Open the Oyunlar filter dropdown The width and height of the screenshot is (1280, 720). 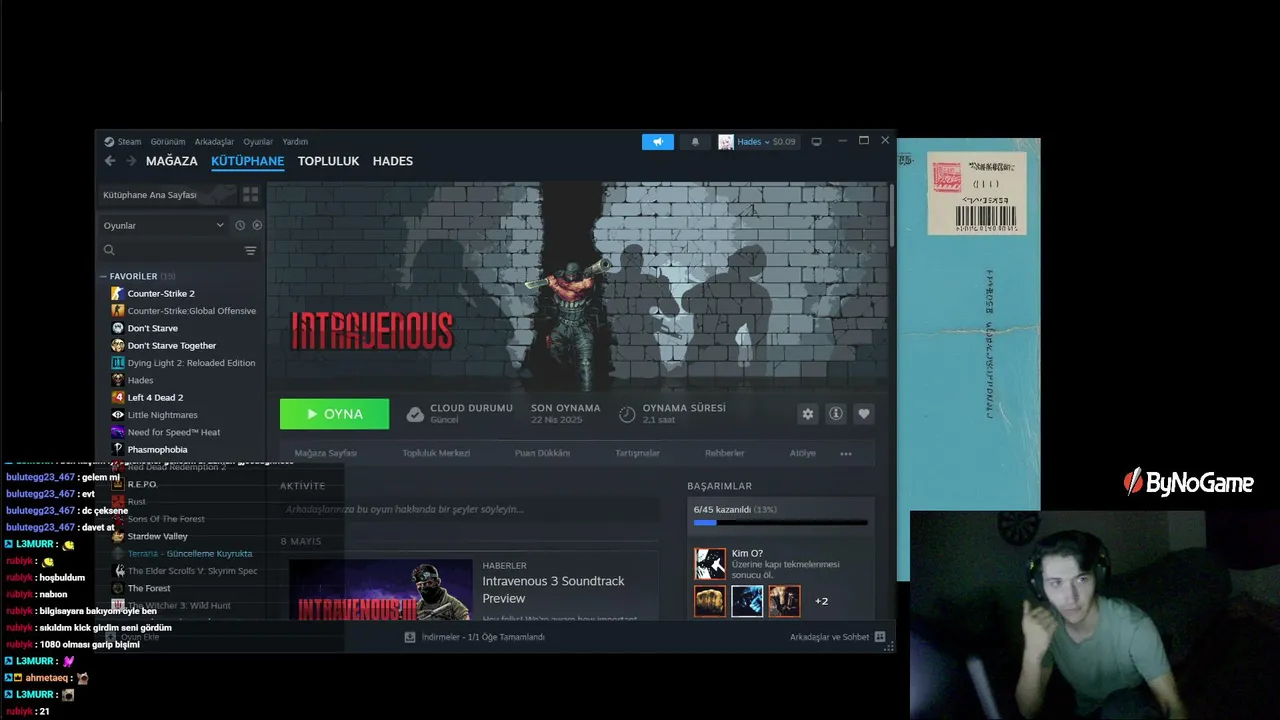[164, 225]
